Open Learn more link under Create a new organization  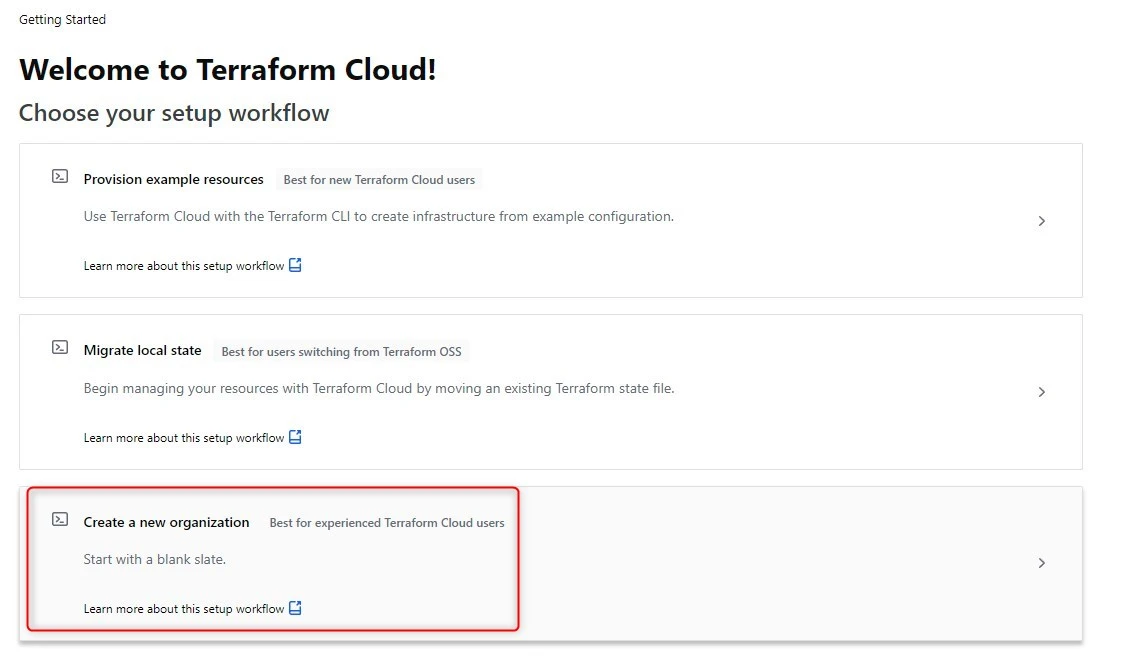(184, 609)
